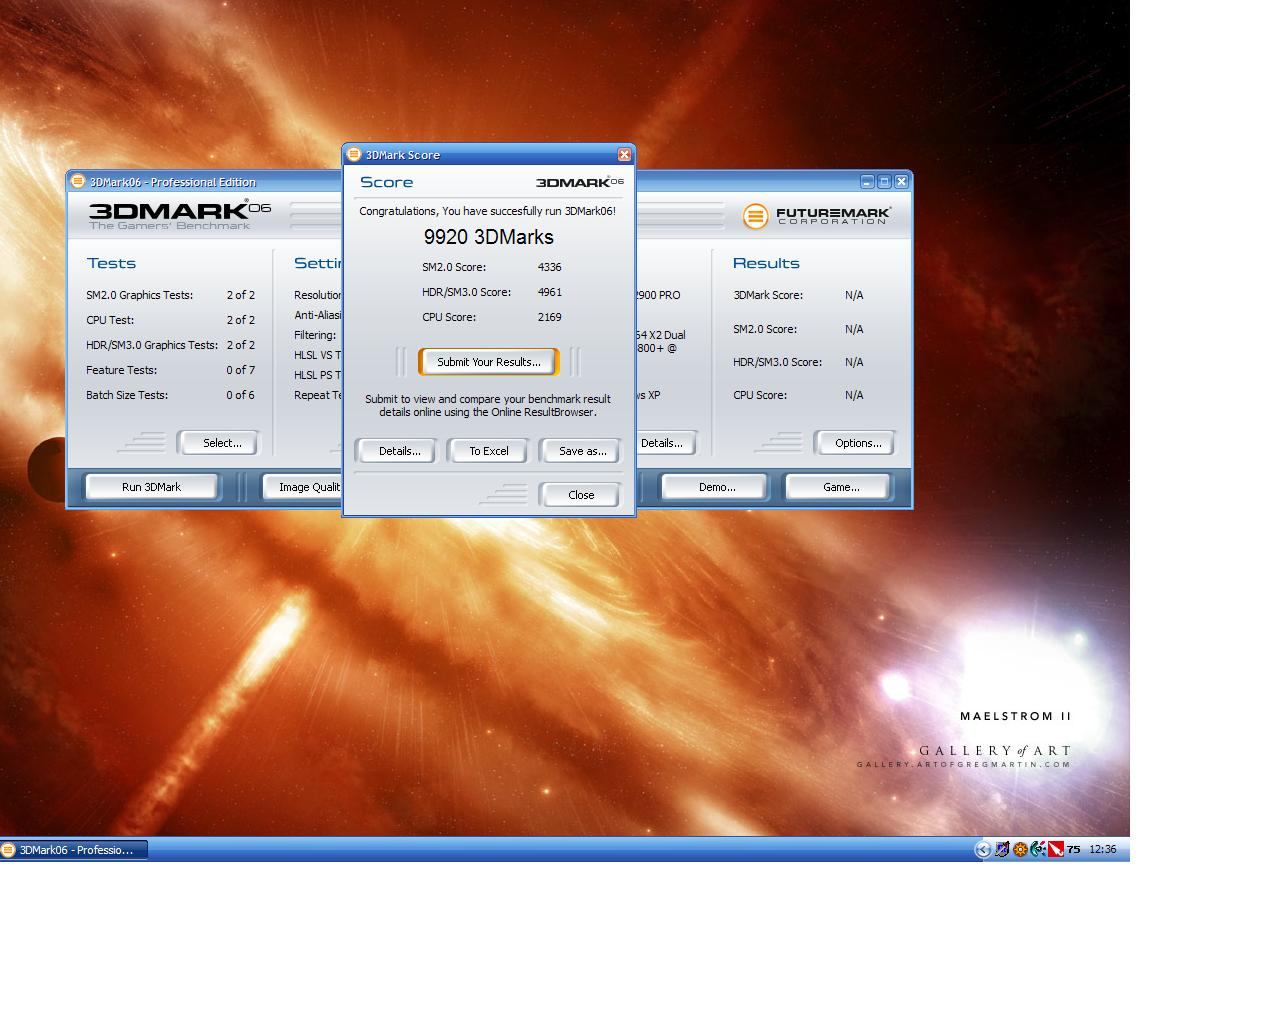Open Options under Results
Viewport: 1280px width, 1024px height.
pyautogui.click(x=857, y=443)
